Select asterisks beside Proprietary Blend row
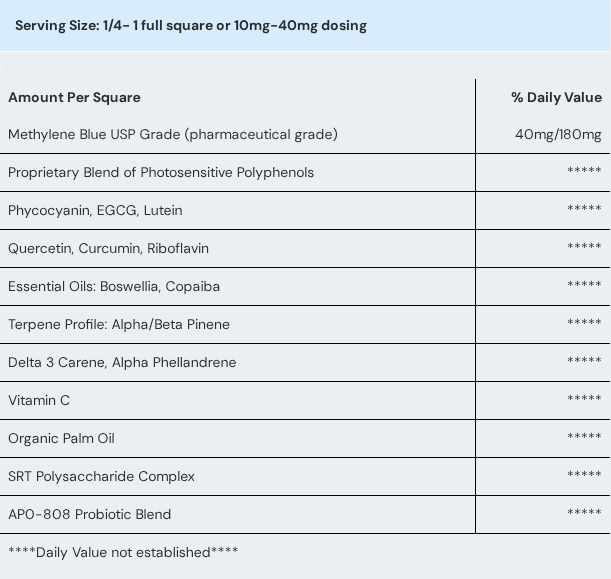The image size is (611, 579). click(584, 171)
